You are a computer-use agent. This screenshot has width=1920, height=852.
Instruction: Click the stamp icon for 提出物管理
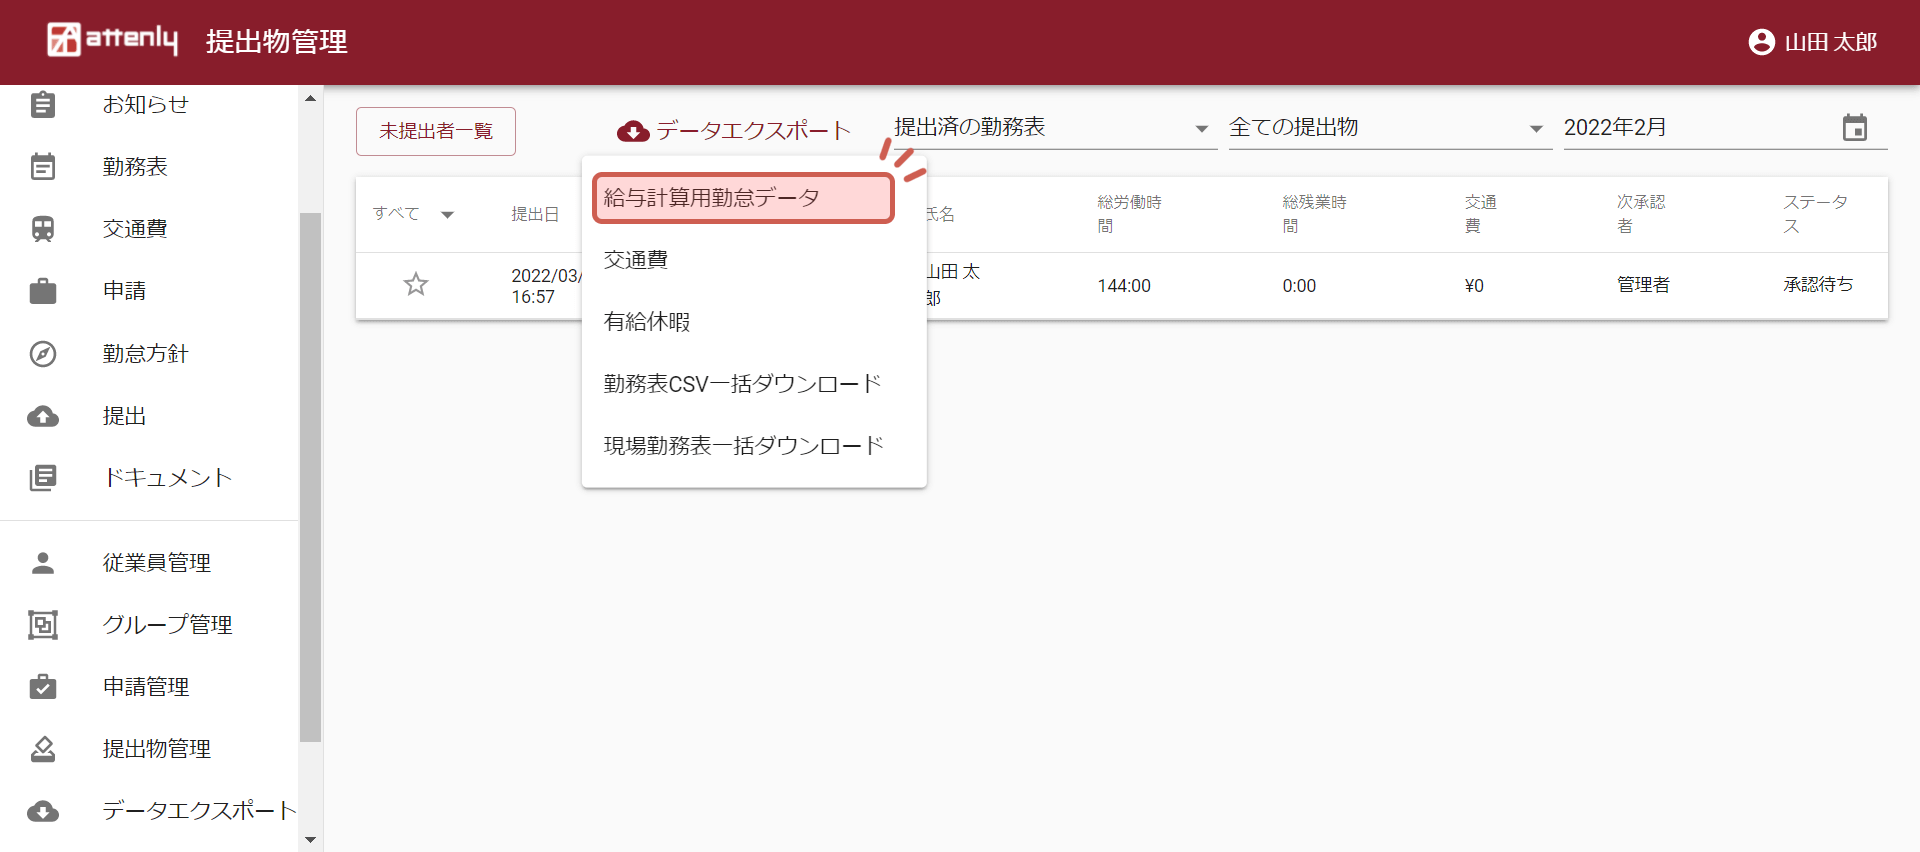click(x=43, y=749)
